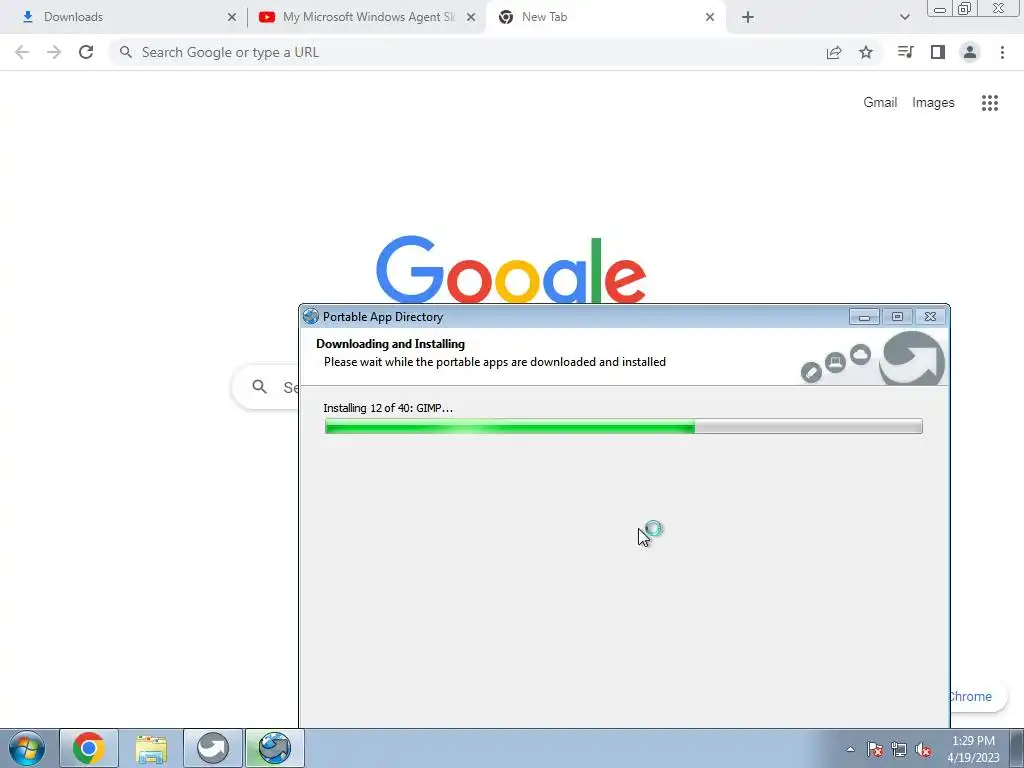The image size is (1024, 768).
Task: Open the Windows Start menu
Action: tap(27, 748)
